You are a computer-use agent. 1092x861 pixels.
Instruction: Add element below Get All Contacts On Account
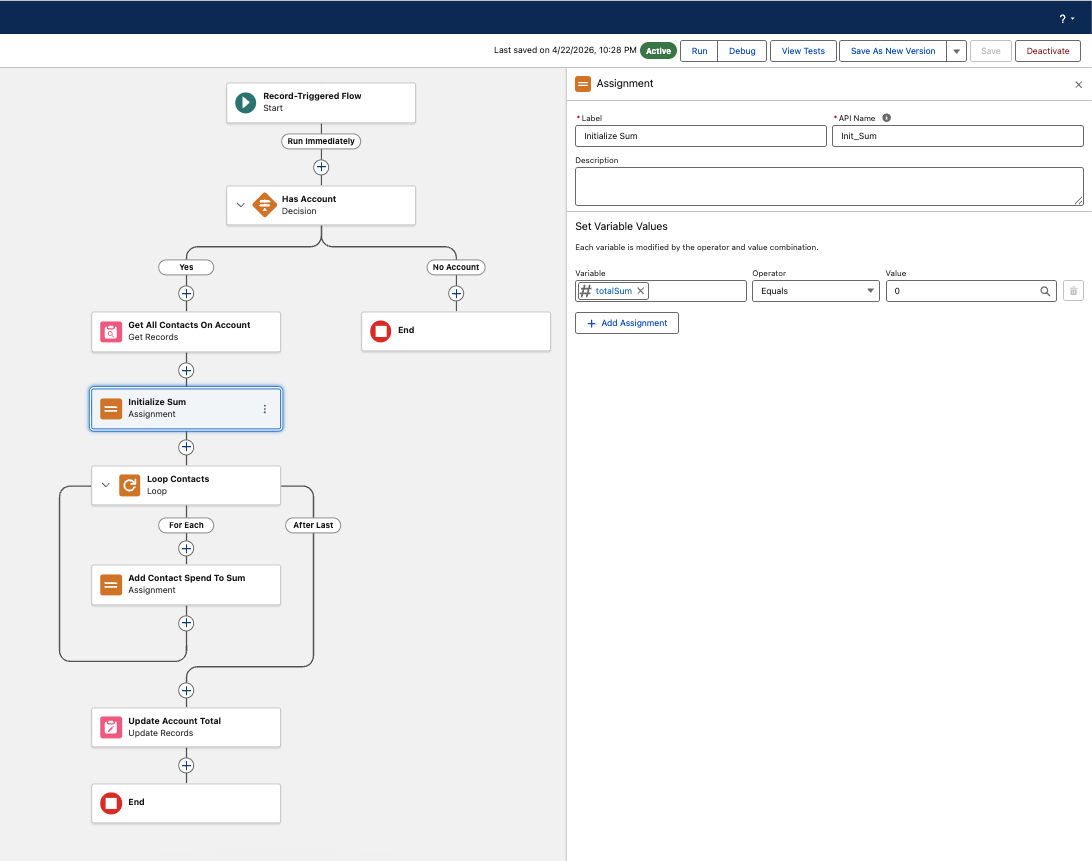click(186, 371)
